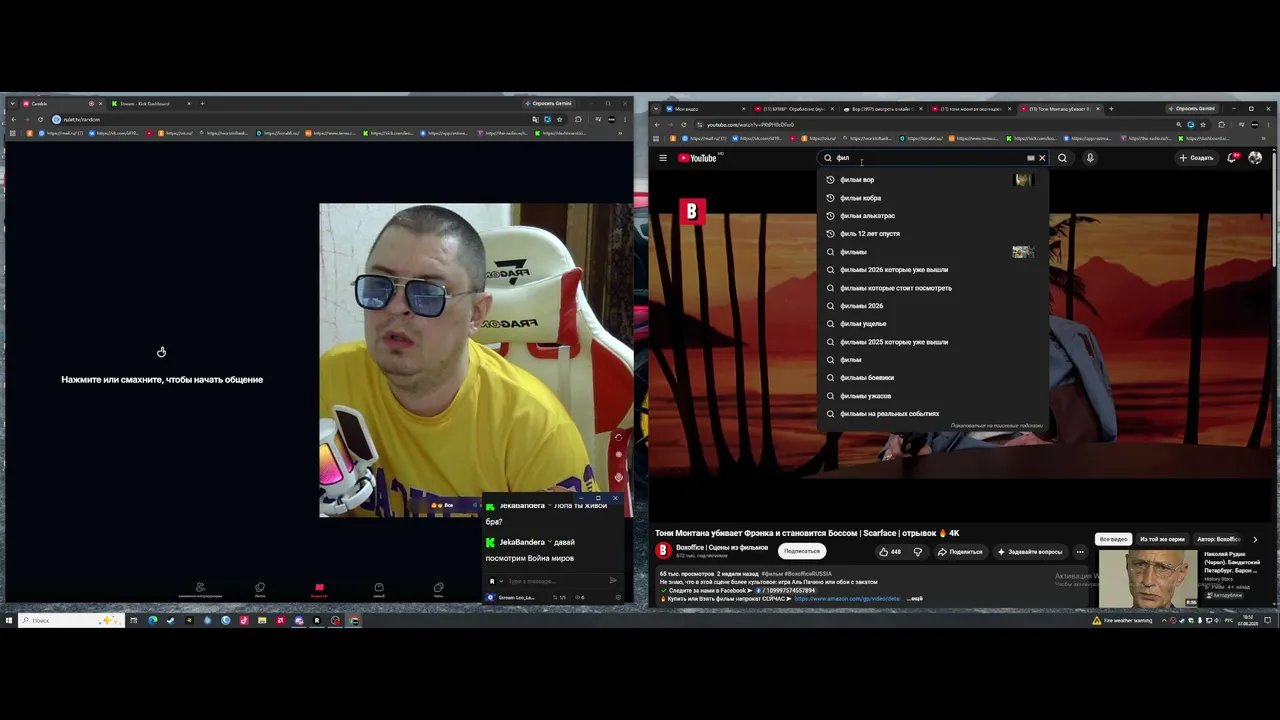1280x720 pixels.
Task: Start YouTube voice search with microphone
Action: 1090,158
